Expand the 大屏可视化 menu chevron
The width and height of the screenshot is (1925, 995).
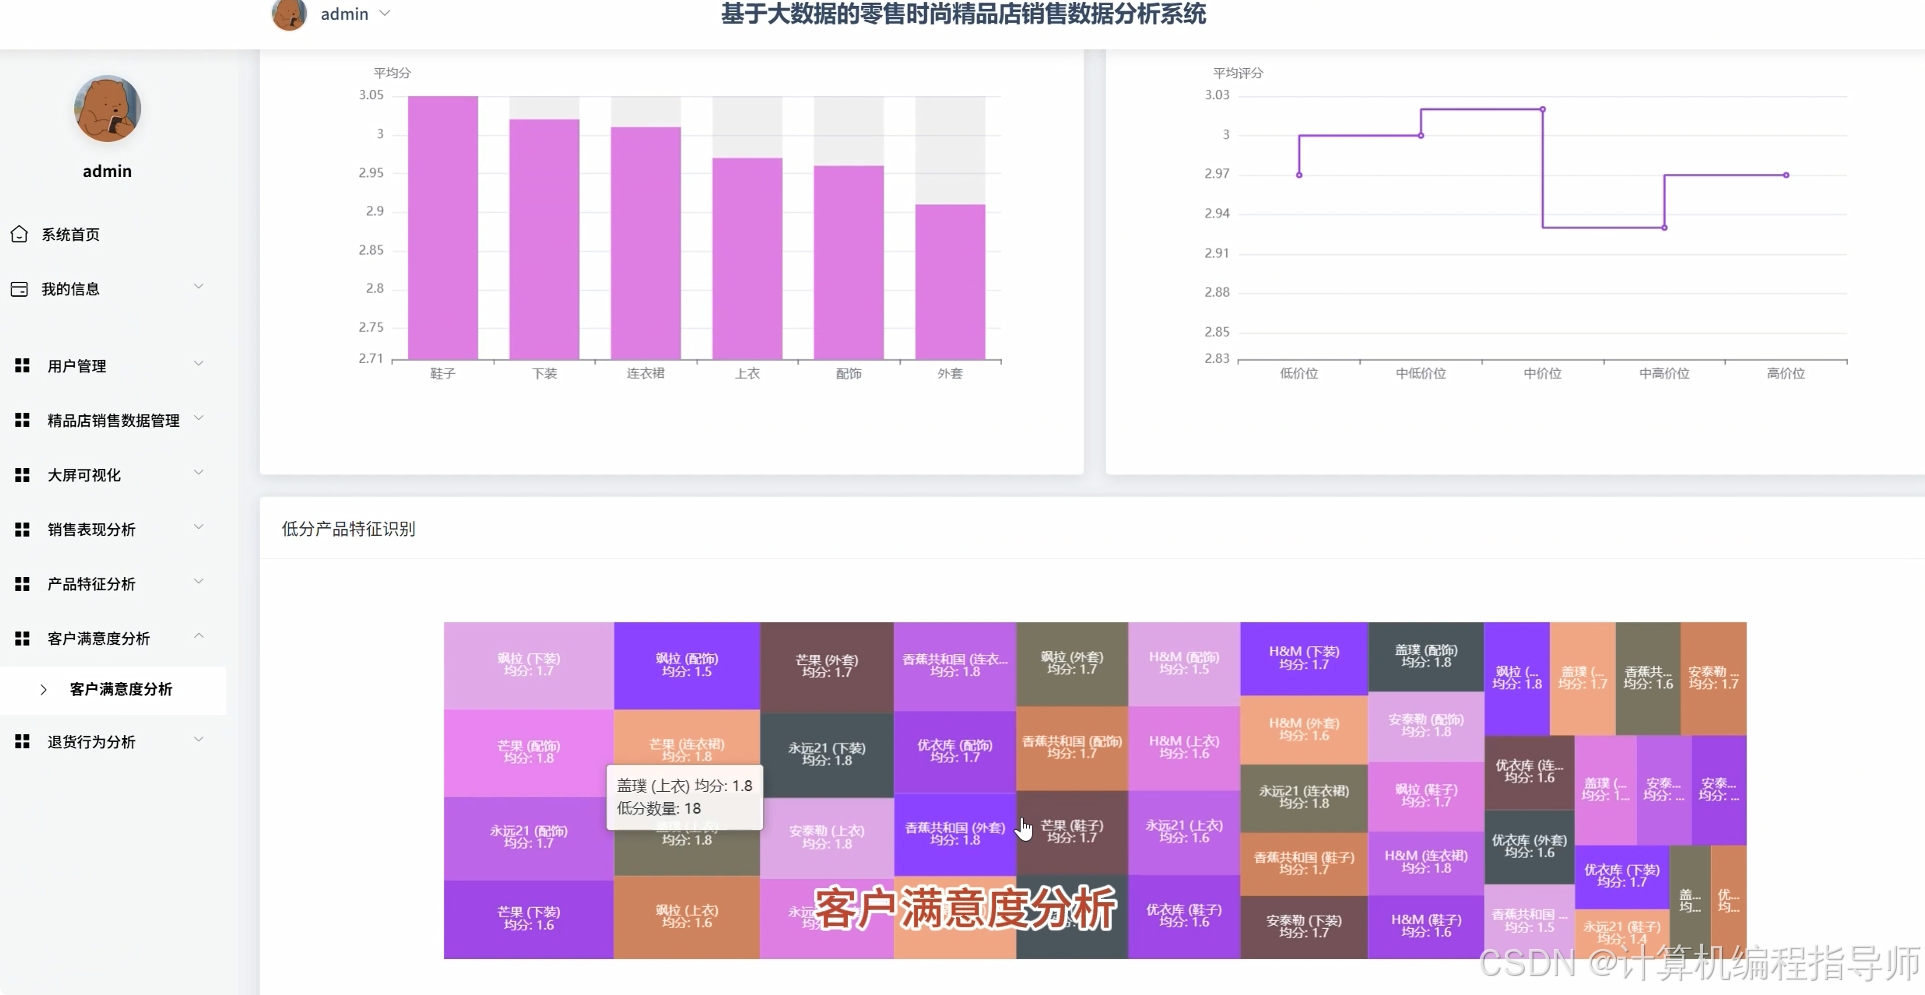point(198,474)
